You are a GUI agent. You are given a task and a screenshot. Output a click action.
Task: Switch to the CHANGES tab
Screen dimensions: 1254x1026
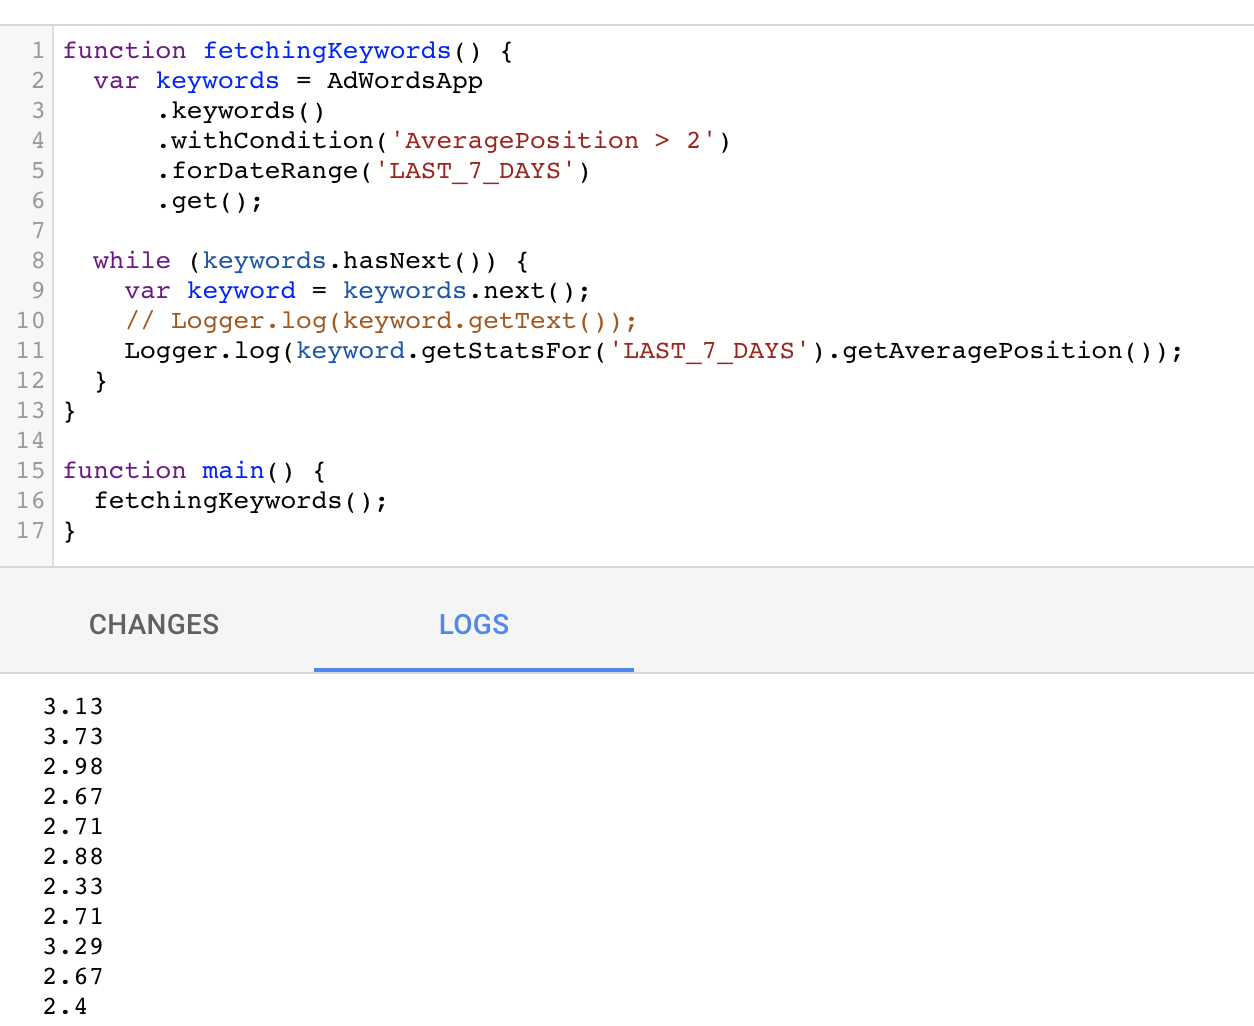tap(154, 625)
